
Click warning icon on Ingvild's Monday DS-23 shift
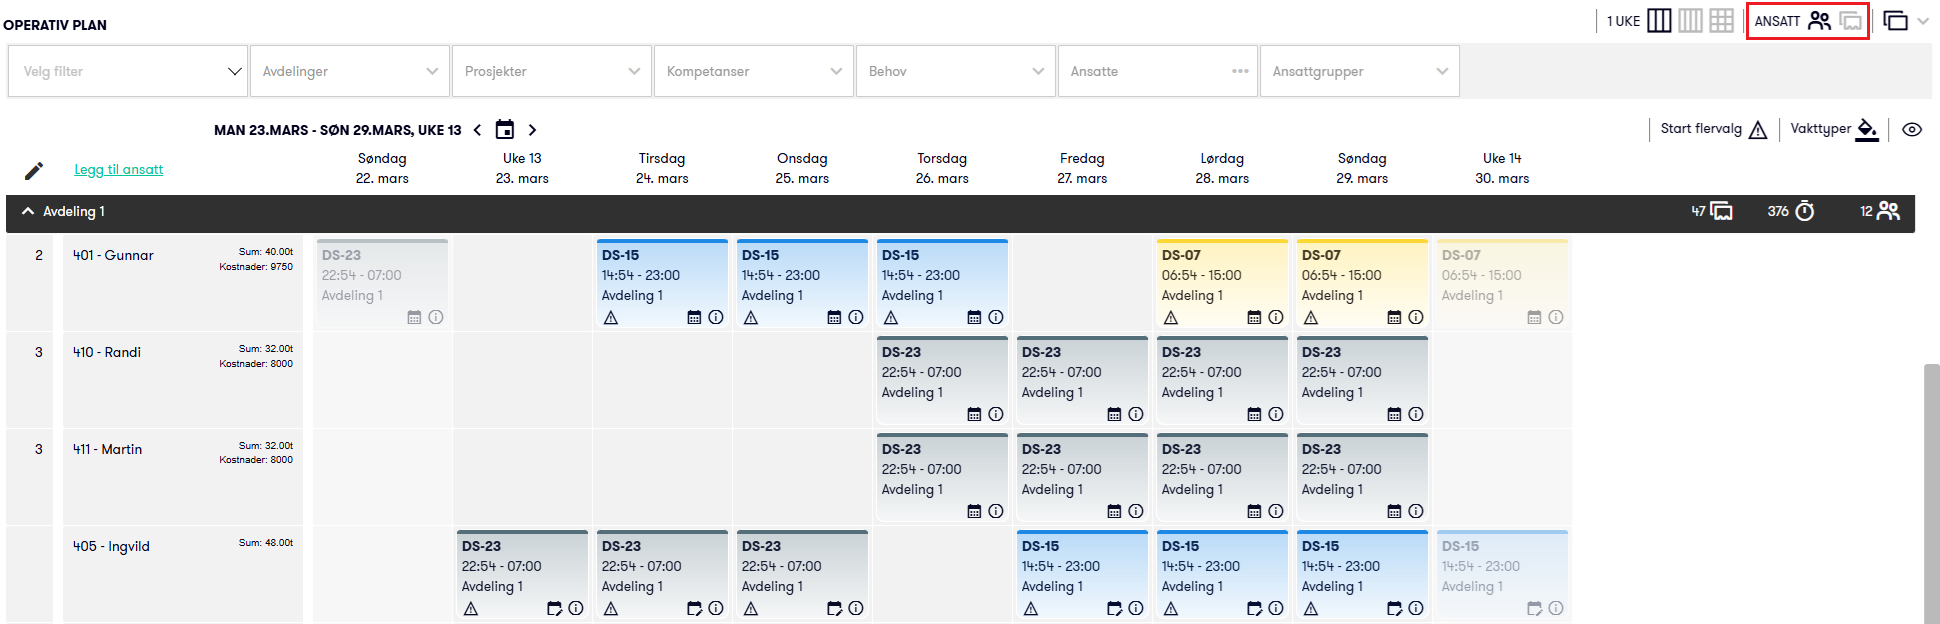pyautogui.click(x=471, y=609)
